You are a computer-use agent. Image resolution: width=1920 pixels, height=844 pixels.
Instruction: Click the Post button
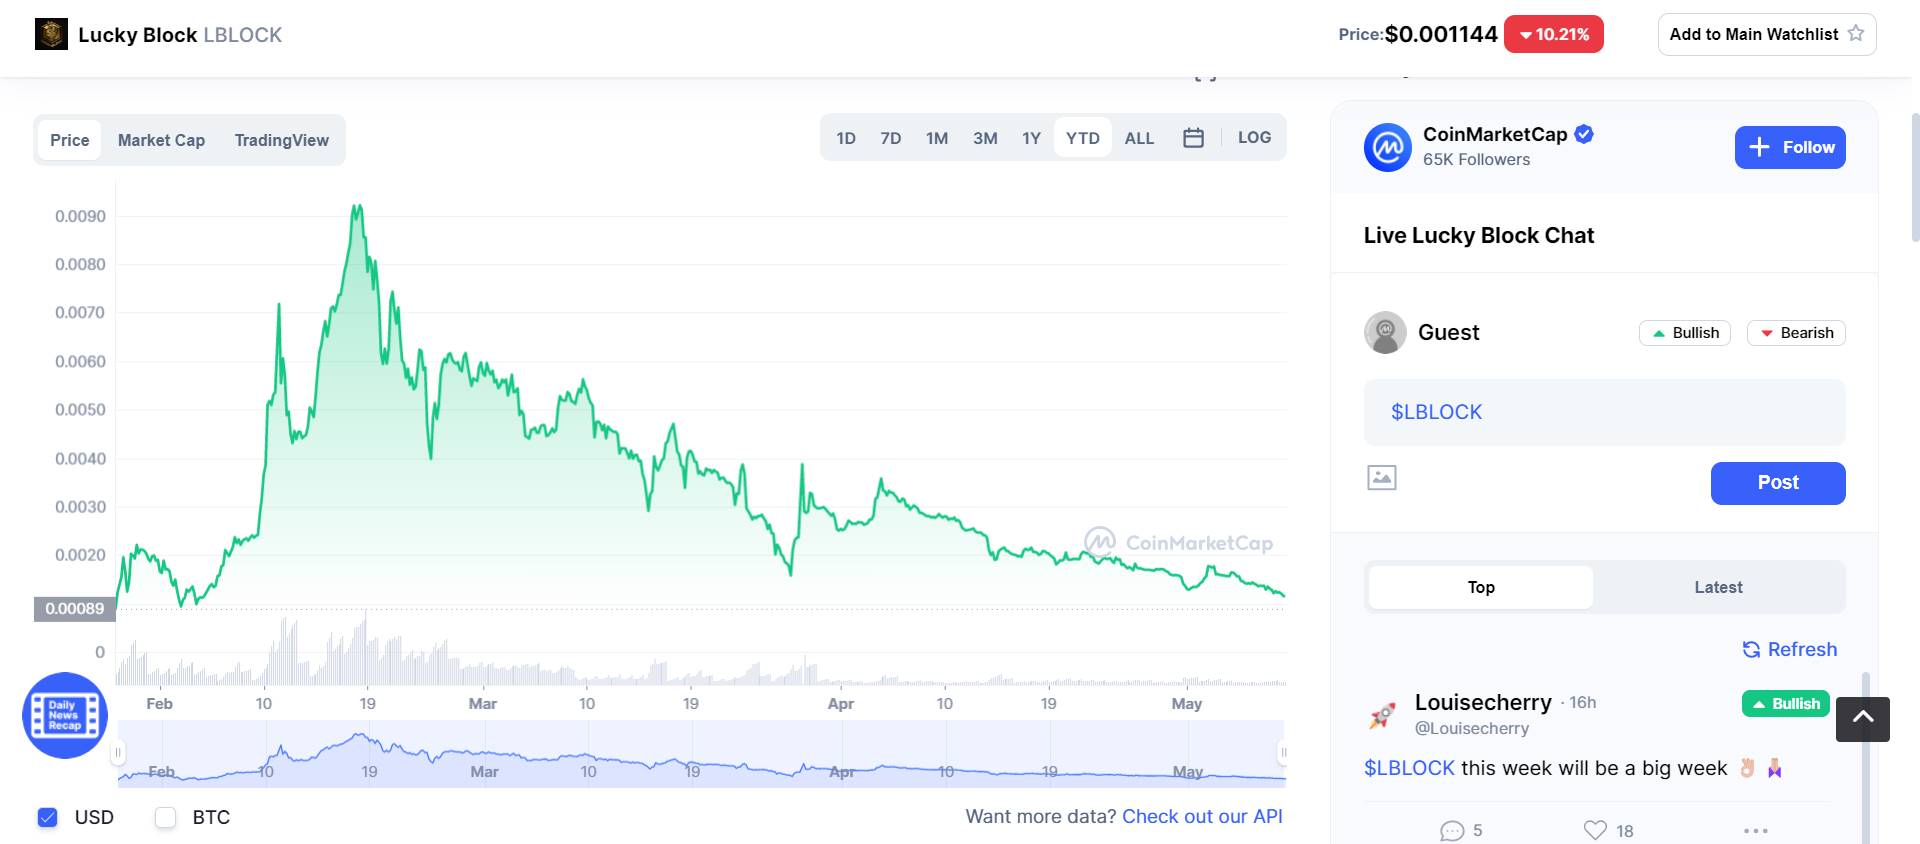1778,483
